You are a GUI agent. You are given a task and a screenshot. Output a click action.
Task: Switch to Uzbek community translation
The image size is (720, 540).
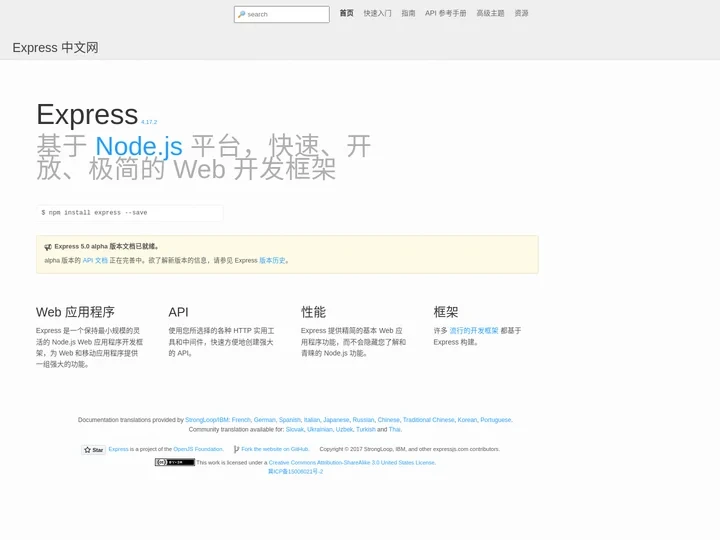click(x=344, y=429)
